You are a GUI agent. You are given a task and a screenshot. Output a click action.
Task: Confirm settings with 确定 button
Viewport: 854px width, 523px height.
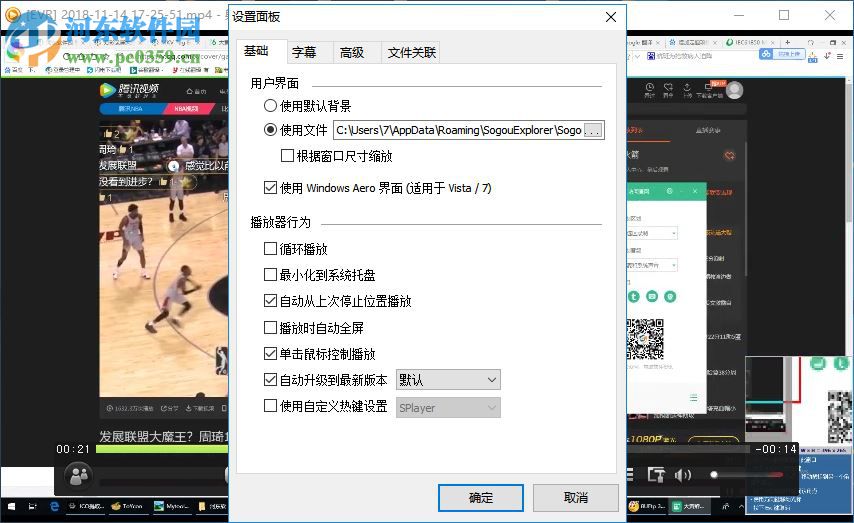tap(481, 497)
